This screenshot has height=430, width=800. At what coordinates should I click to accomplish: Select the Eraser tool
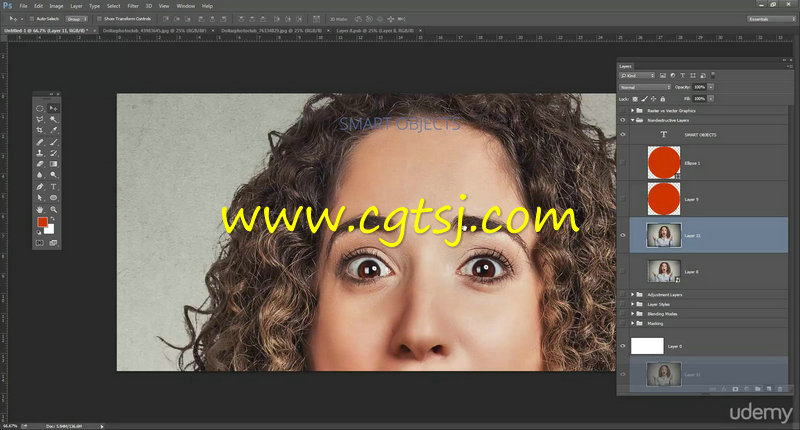click(x=40, y=164)
